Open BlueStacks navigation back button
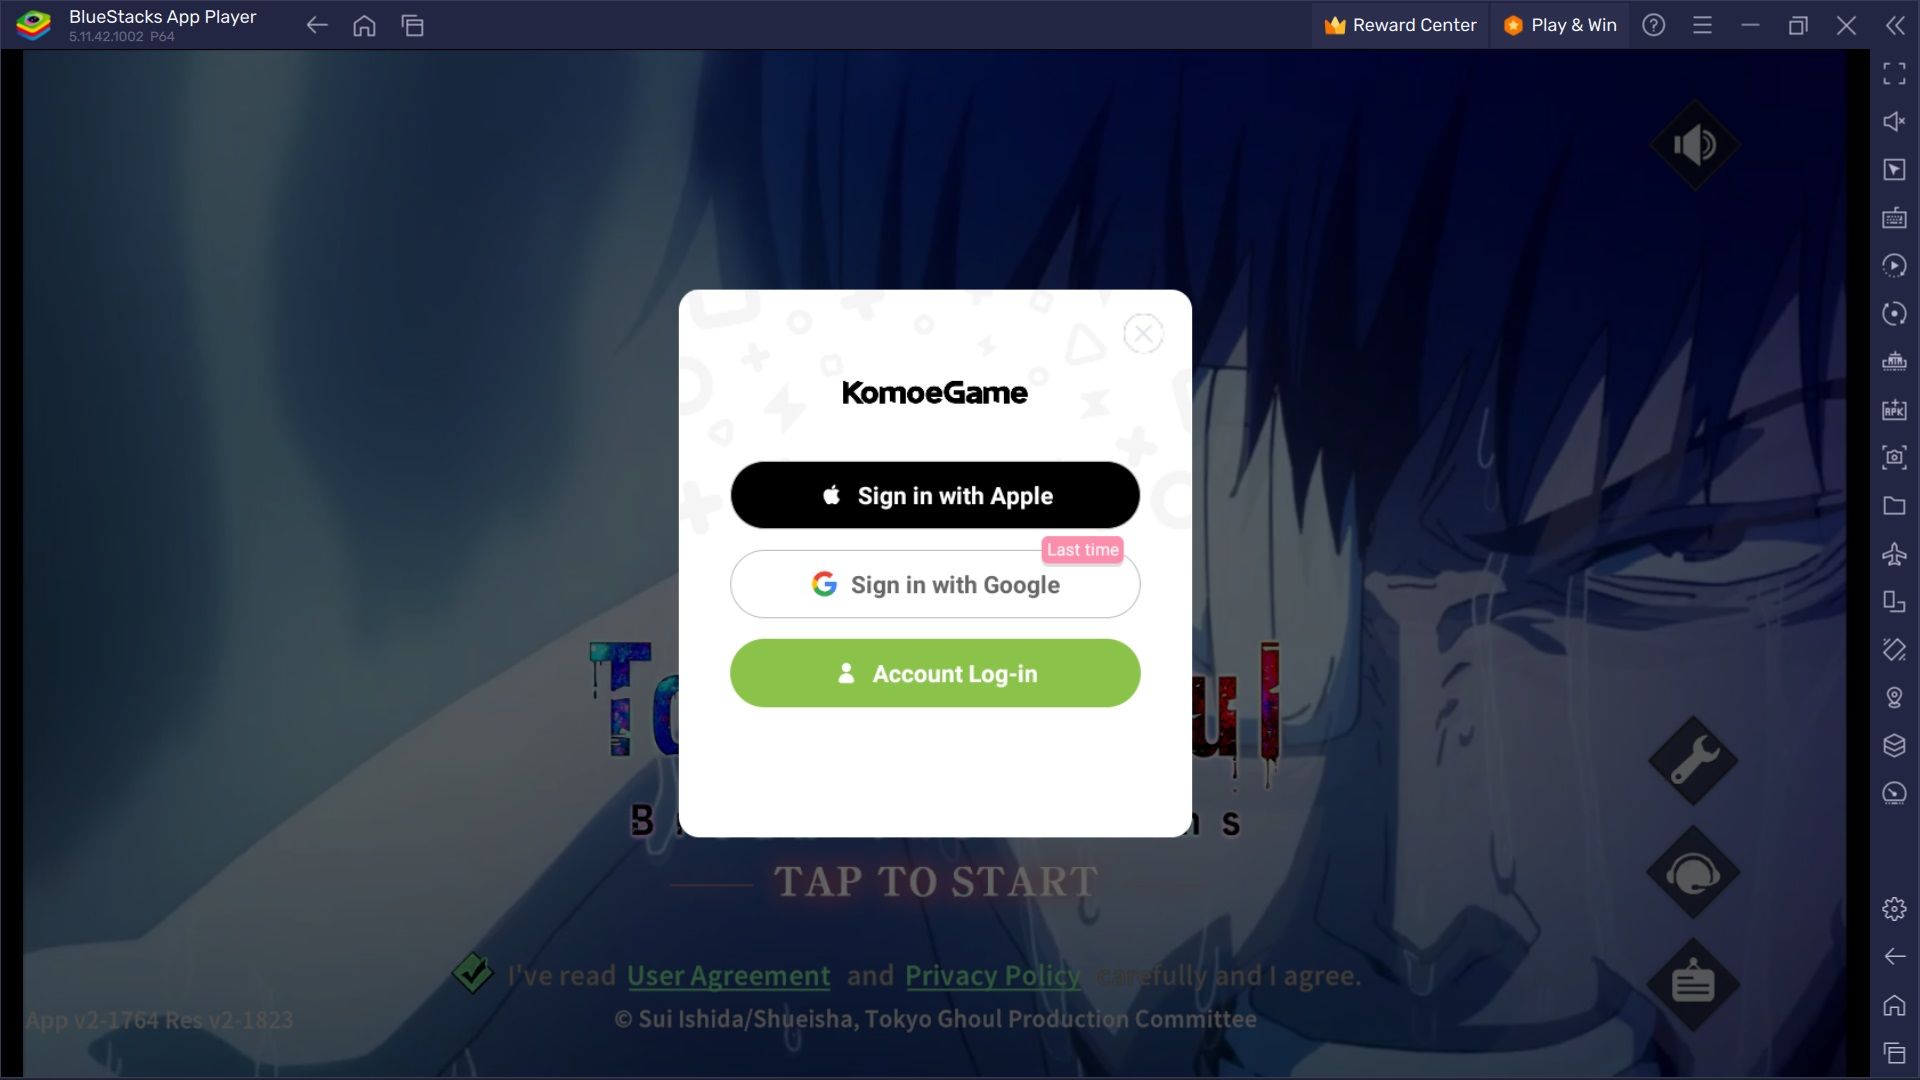The height and width of the screenshot is (1080, 1920). (315, 25)
